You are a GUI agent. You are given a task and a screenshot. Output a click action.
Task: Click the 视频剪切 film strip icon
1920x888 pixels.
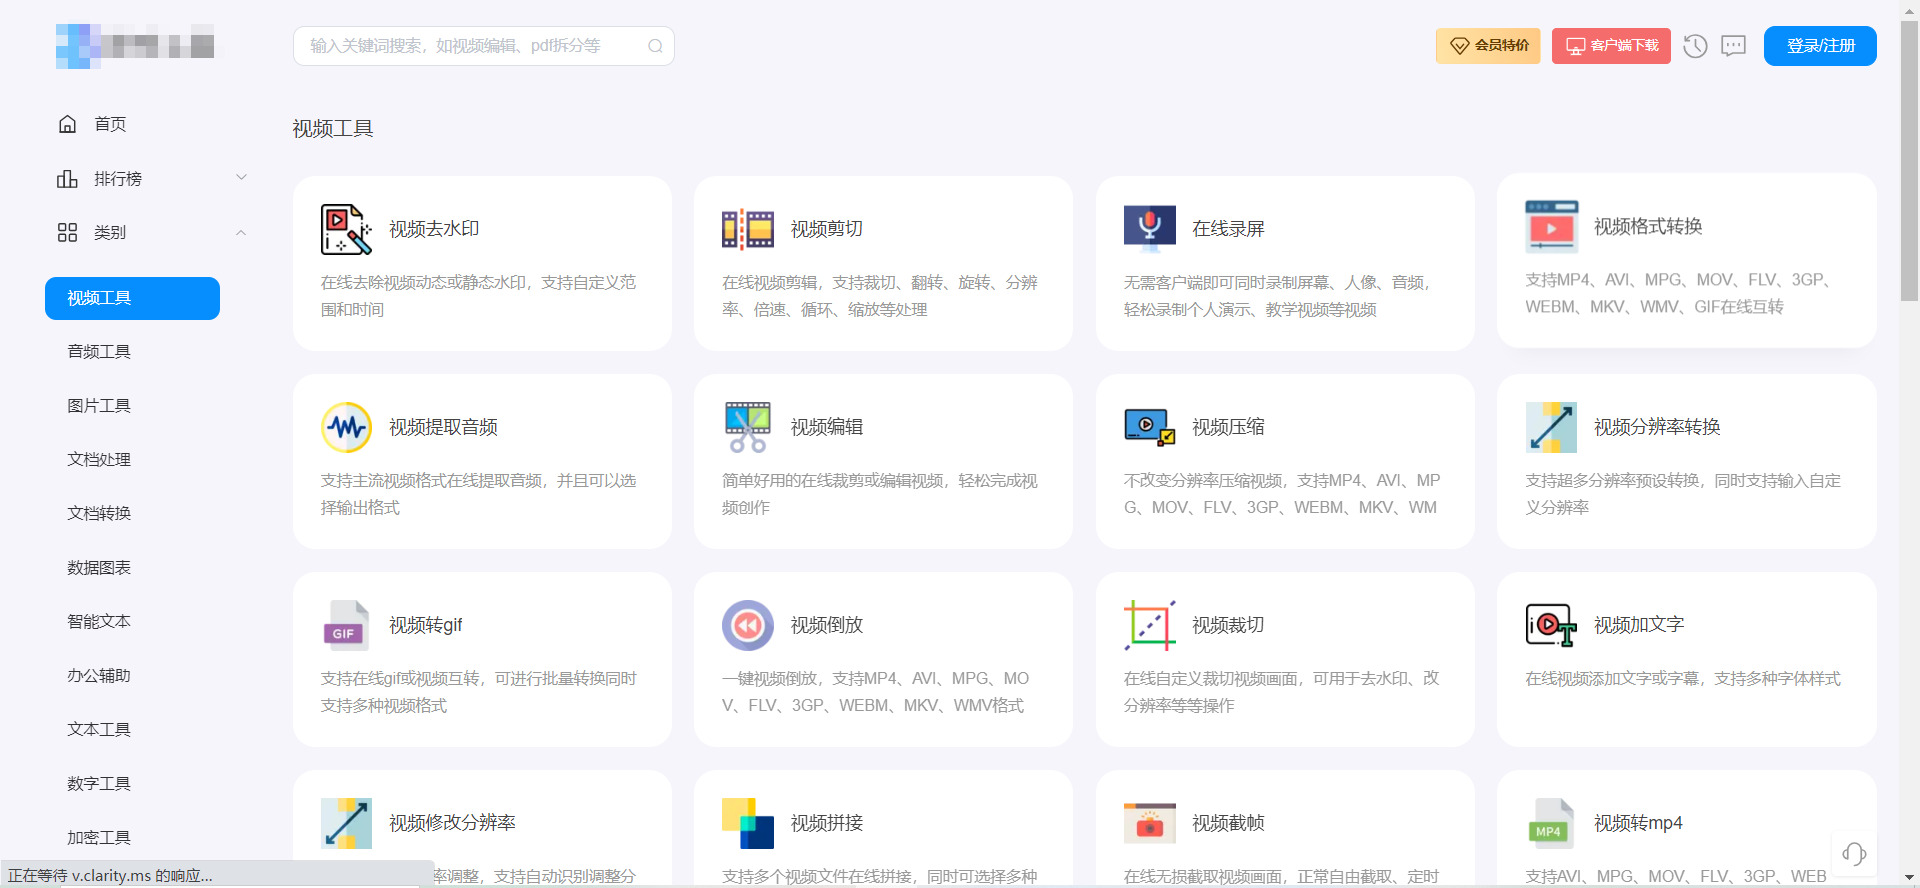(748, 229)
